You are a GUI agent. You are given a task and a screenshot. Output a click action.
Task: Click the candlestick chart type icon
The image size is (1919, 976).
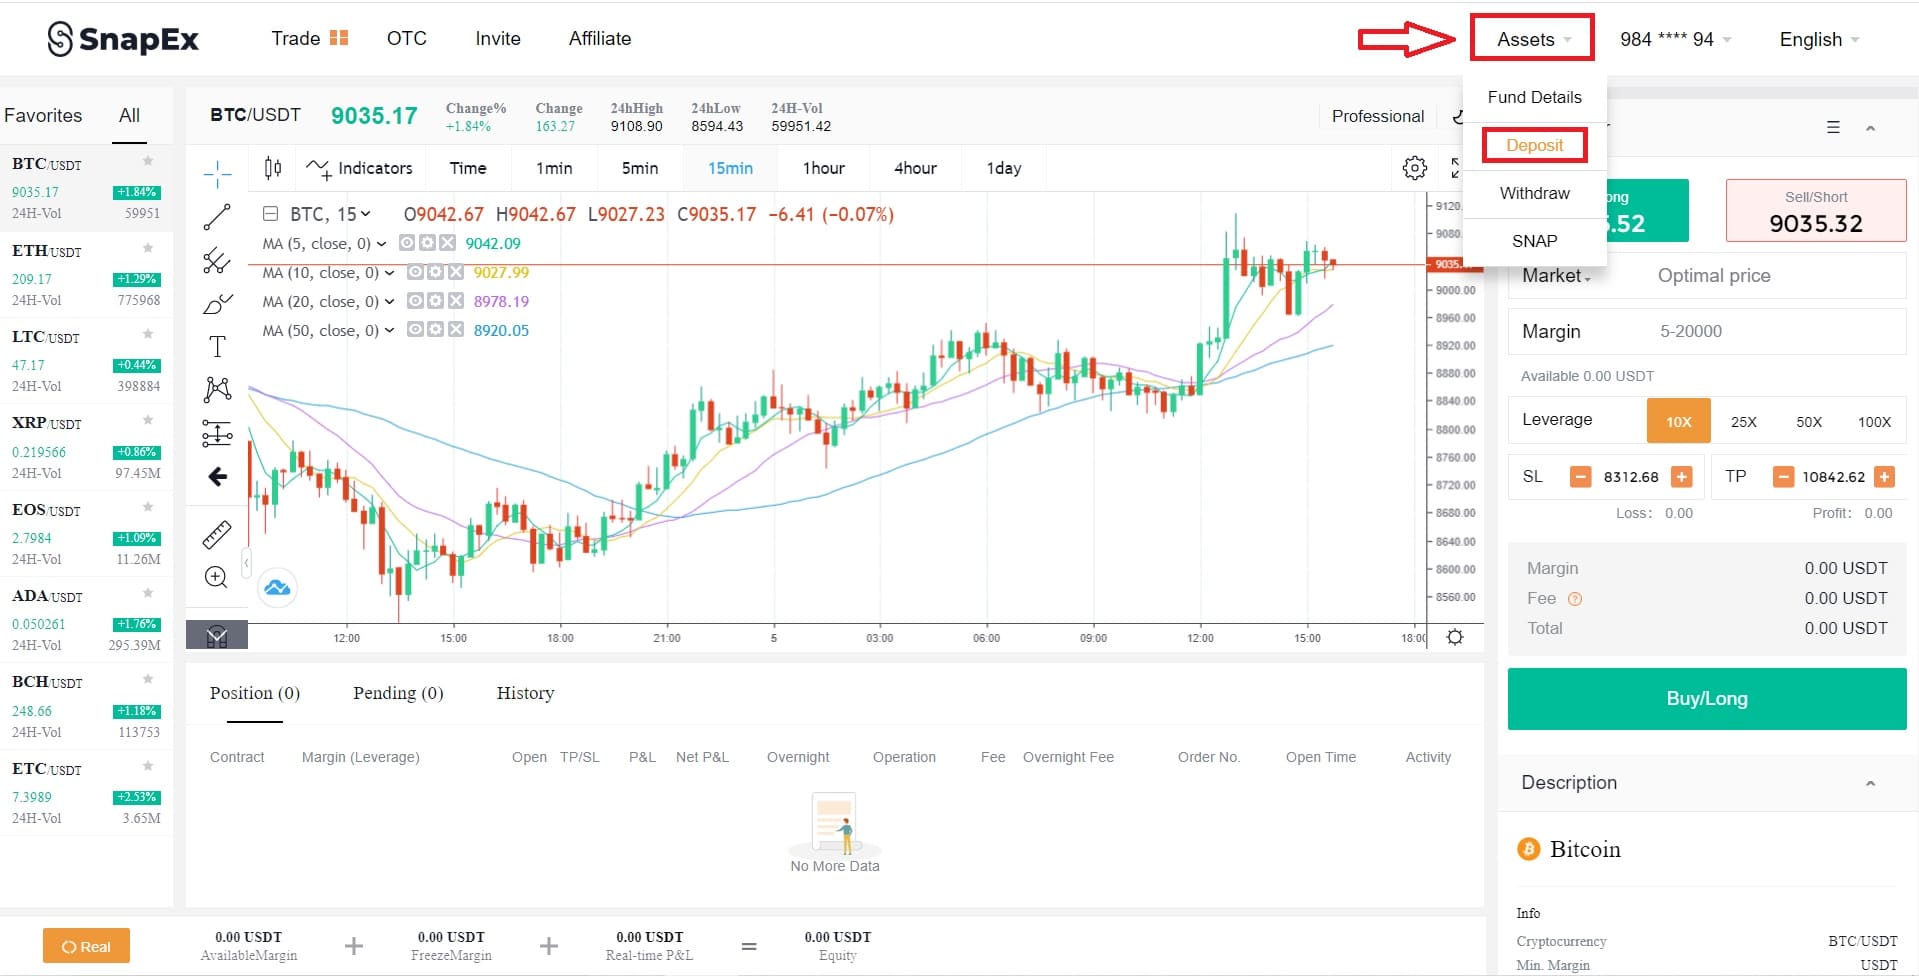tap(273, 168)
